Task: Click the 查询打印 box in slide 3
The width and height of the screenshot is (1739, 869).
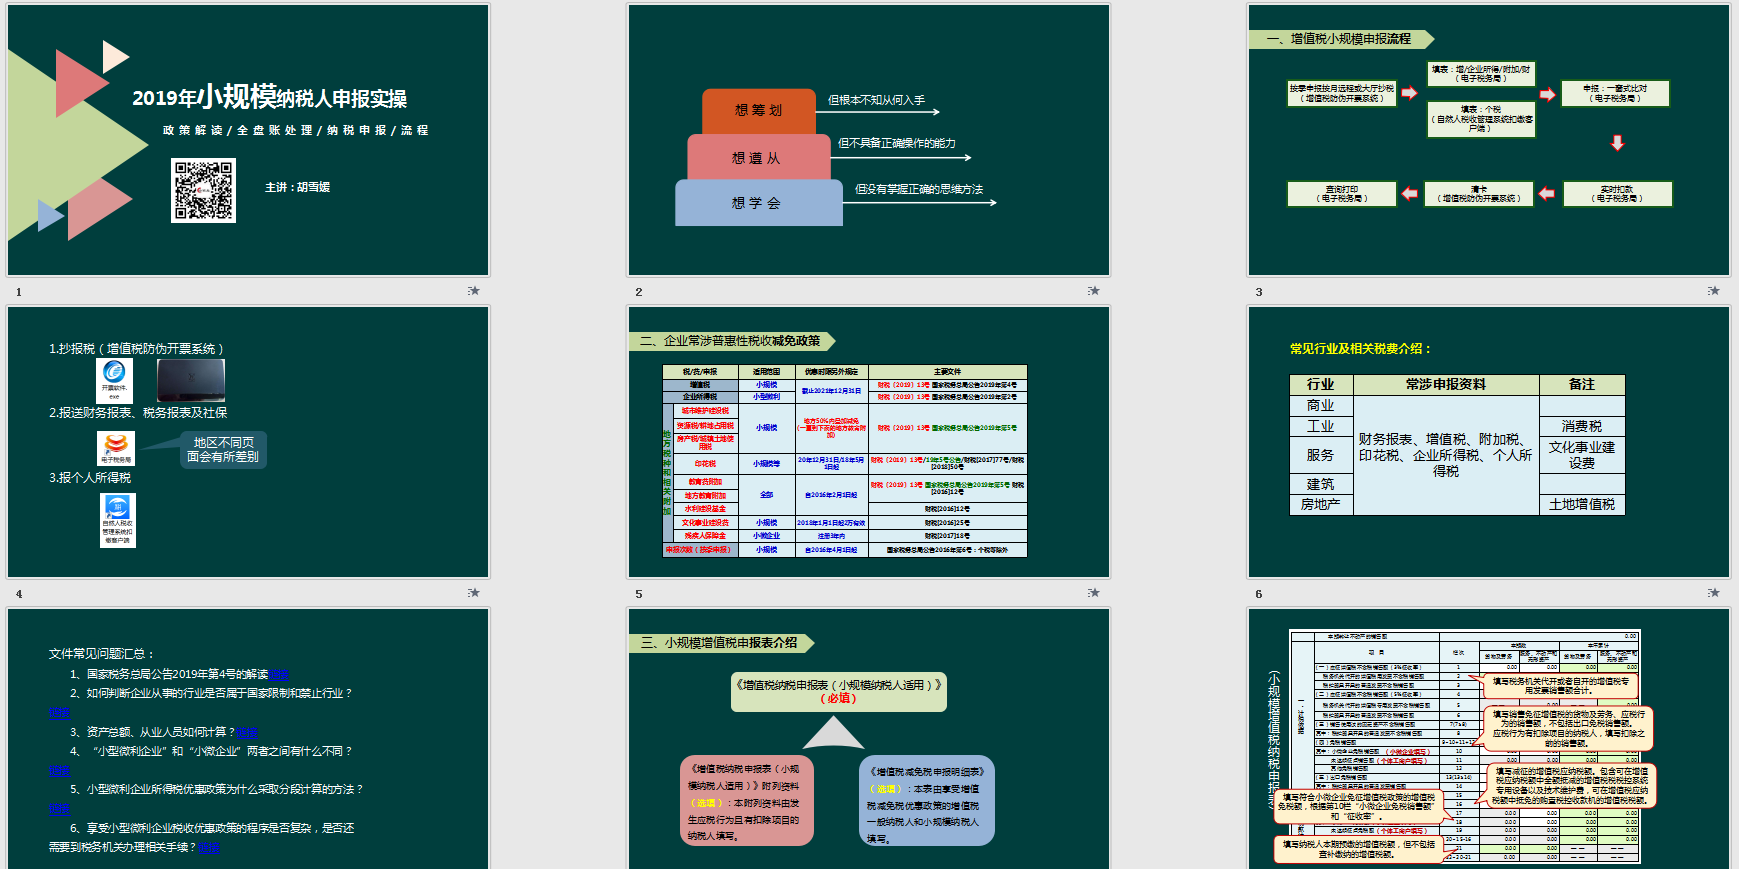Action: pos(1341,194)
